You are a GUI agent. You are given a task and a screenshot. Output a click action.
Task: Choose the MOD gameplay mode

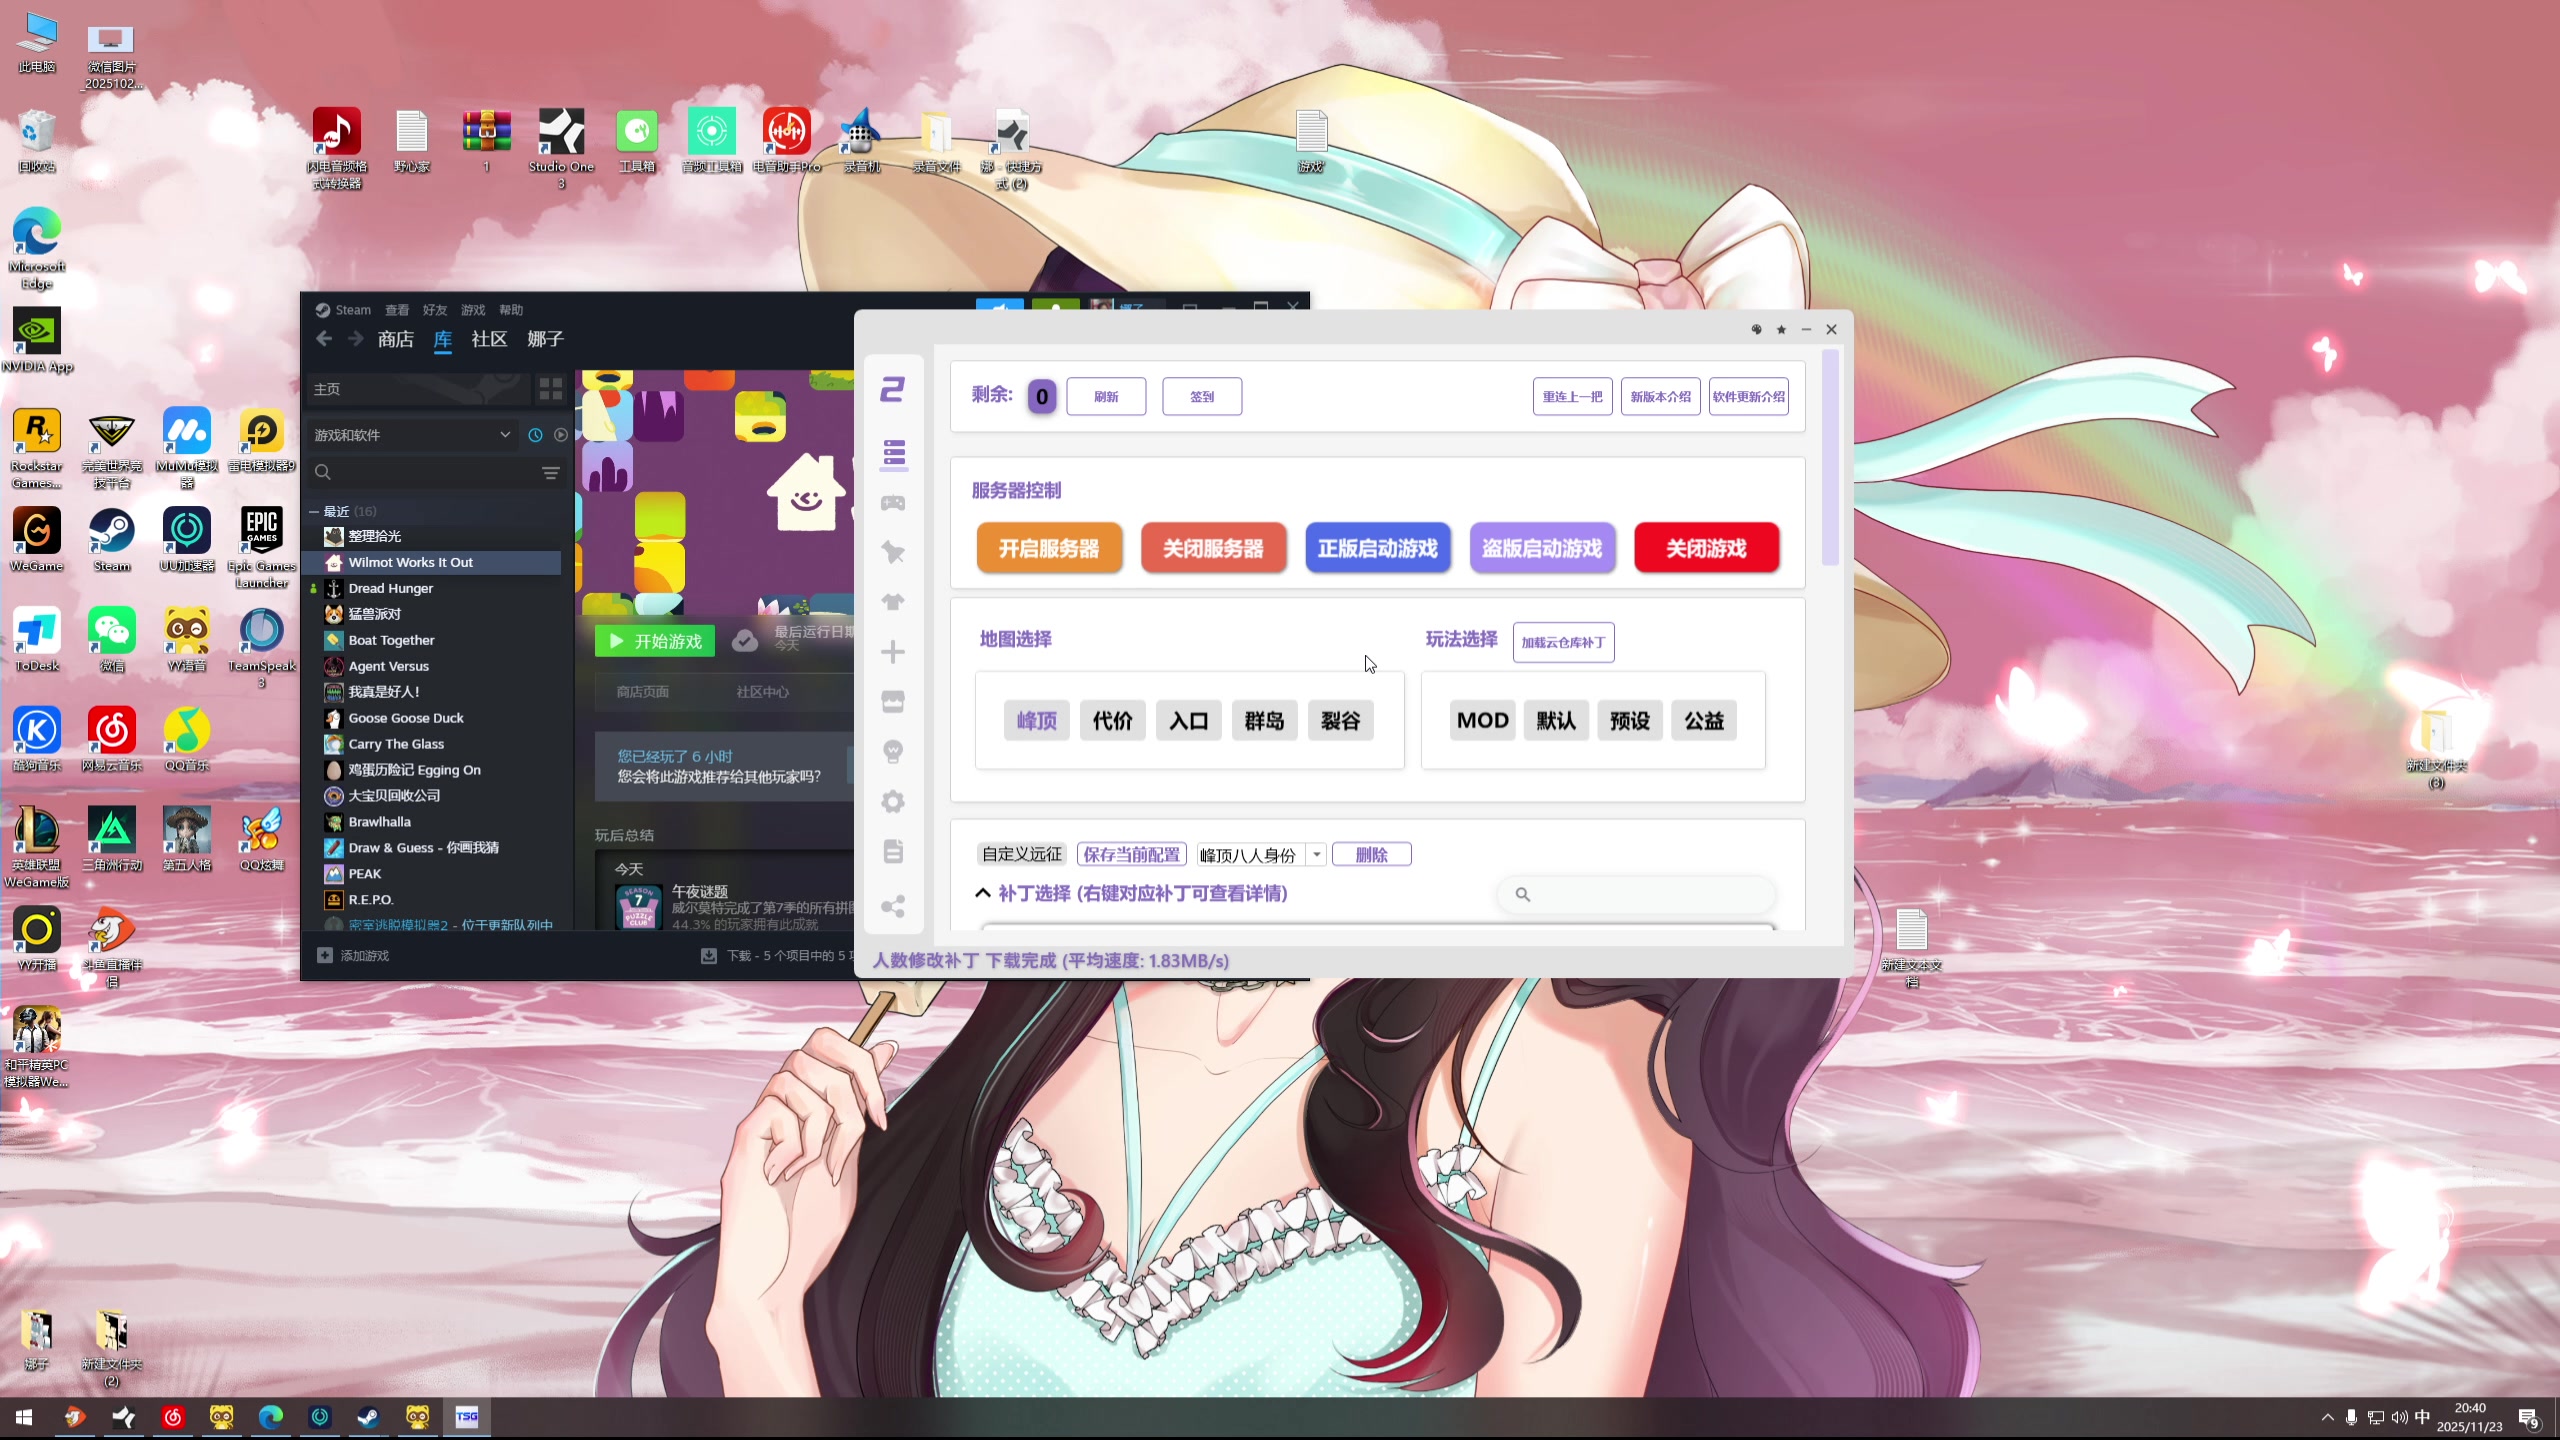coord(1482,720)
